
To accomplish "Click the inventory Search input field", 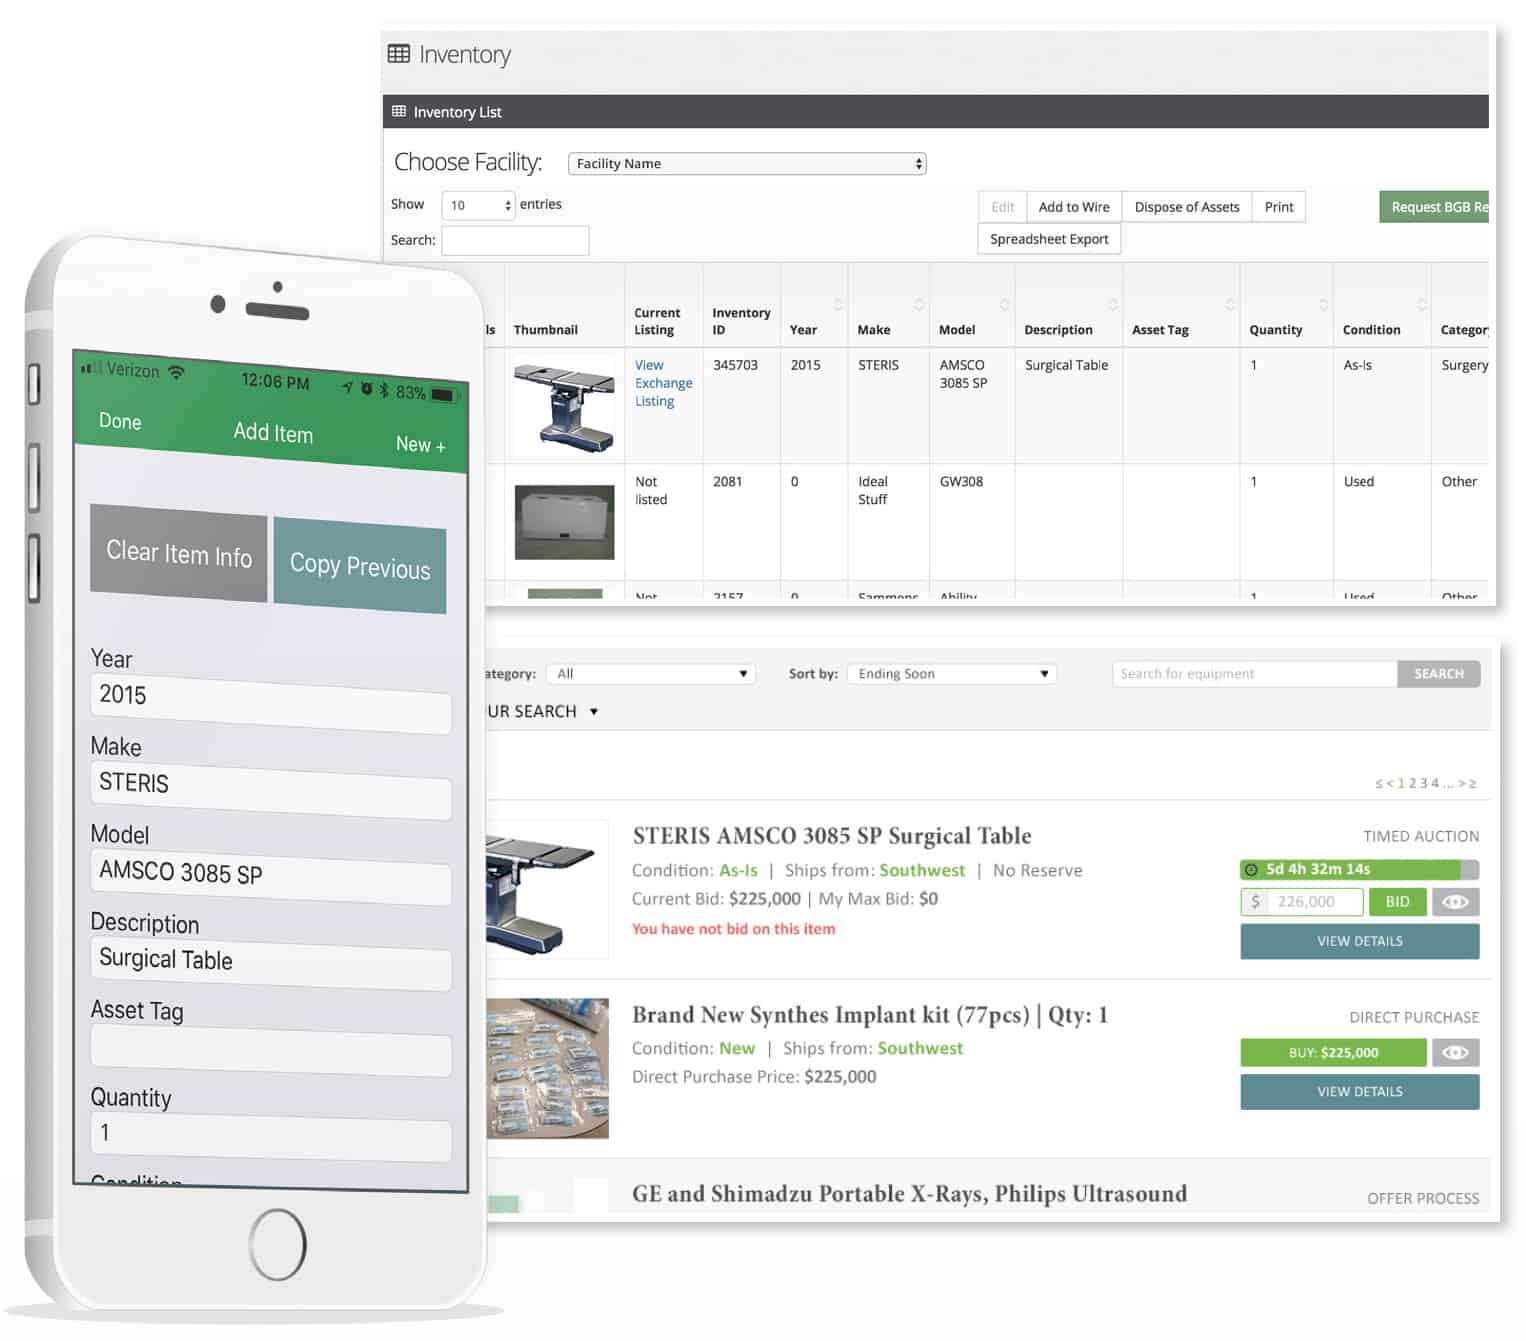I will click(515, 240).
